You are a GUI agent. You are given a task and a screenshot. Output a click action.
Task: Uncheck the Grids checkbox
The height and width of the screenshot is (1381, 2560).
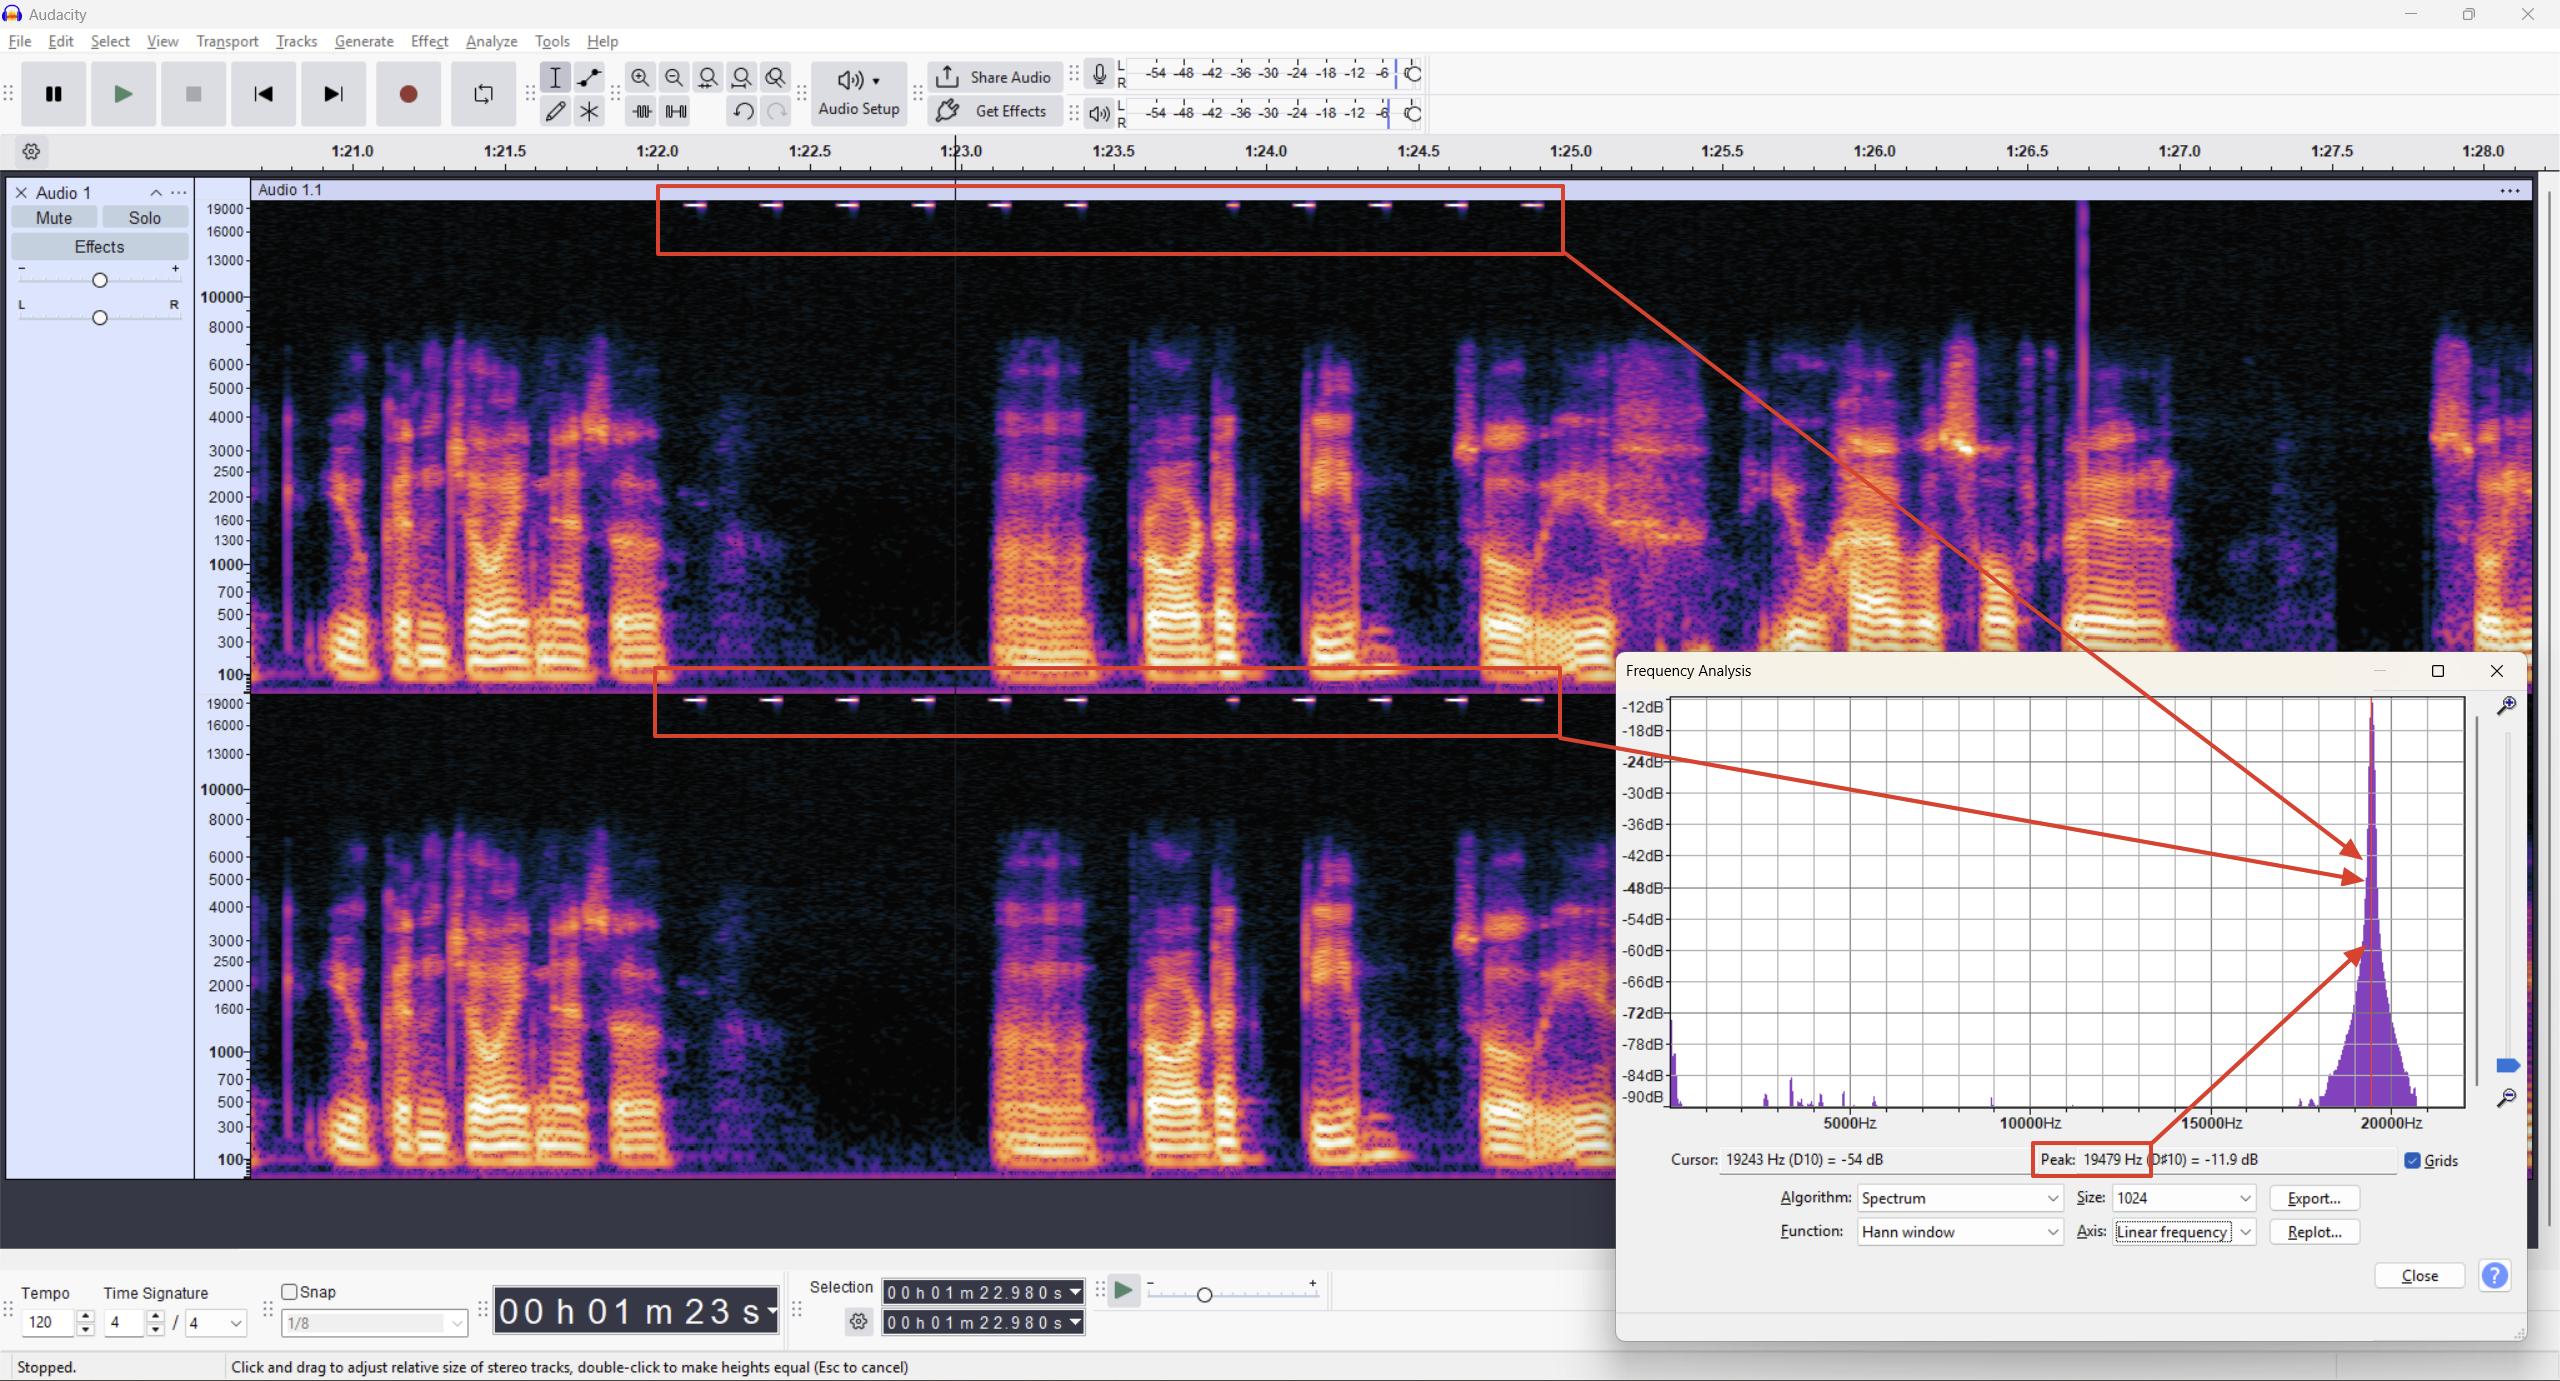[2413, 1160]
